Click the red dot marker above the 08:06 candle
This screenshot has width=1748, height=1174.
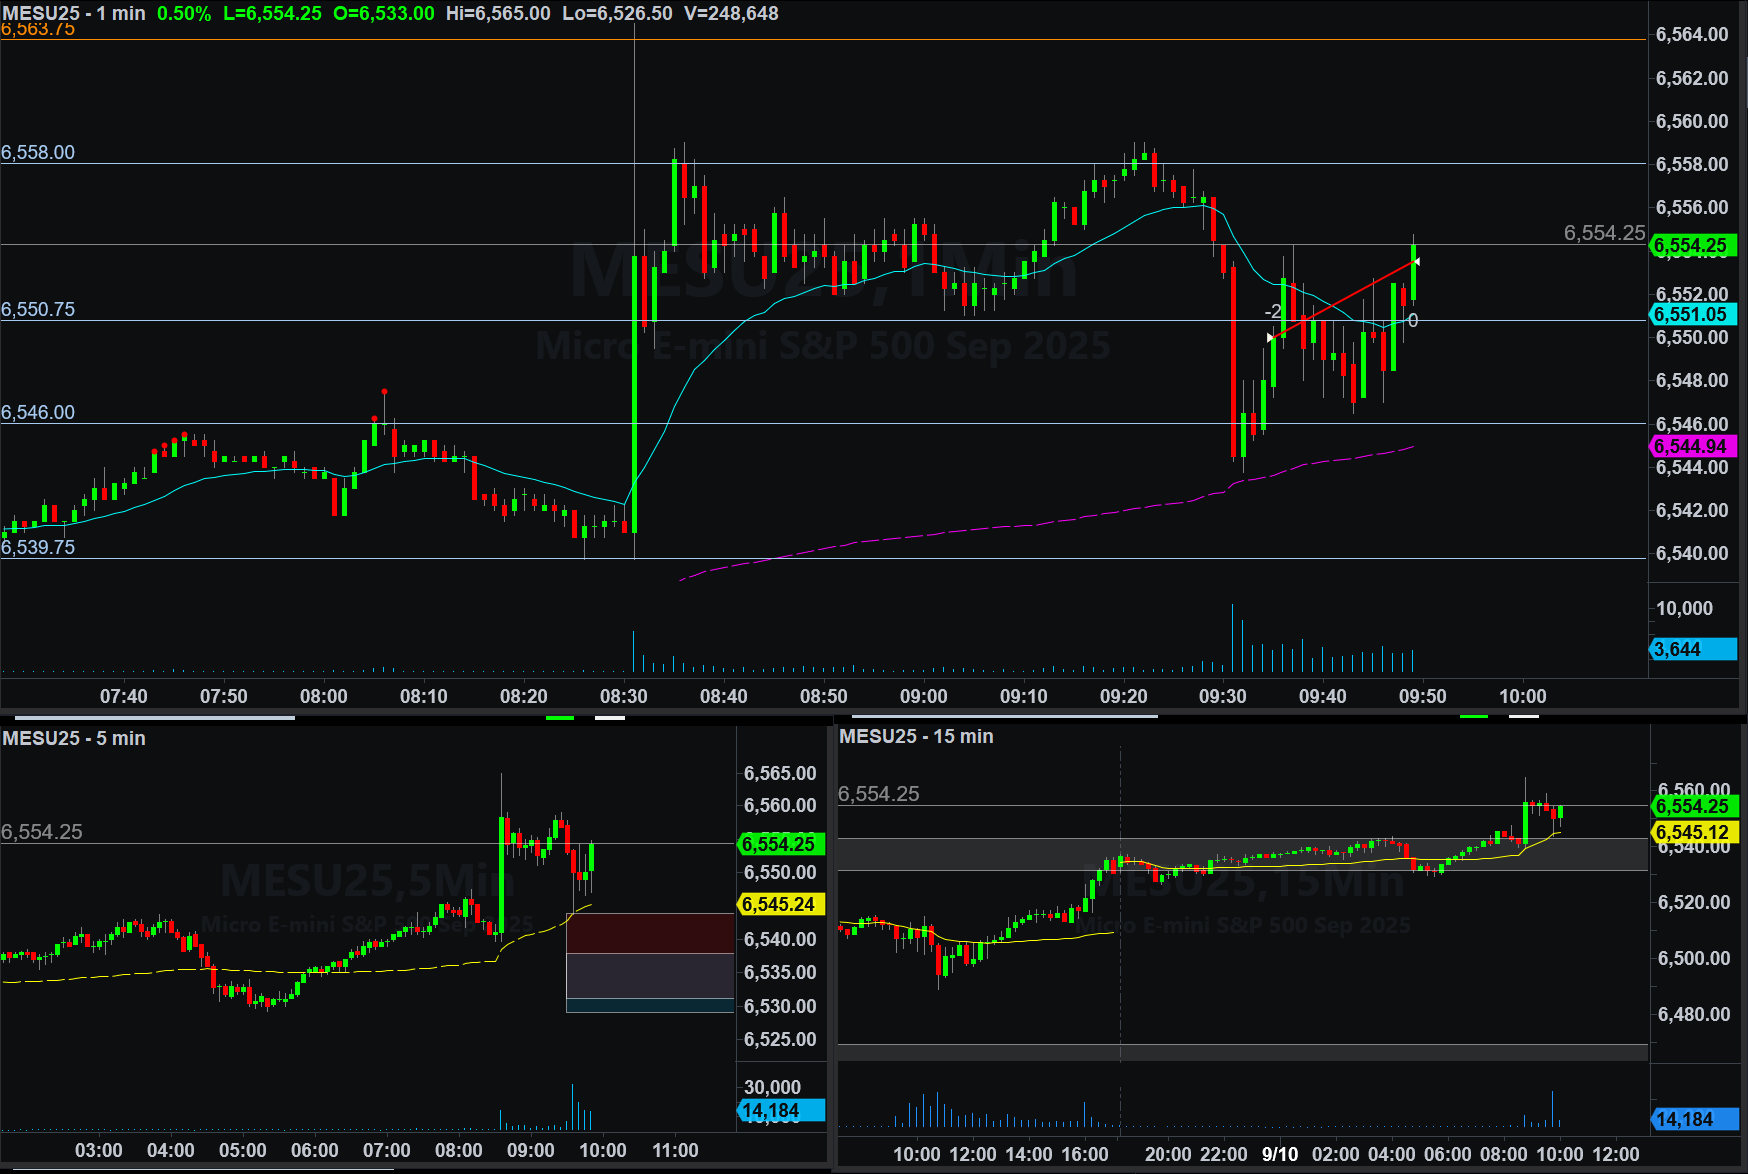384,392
